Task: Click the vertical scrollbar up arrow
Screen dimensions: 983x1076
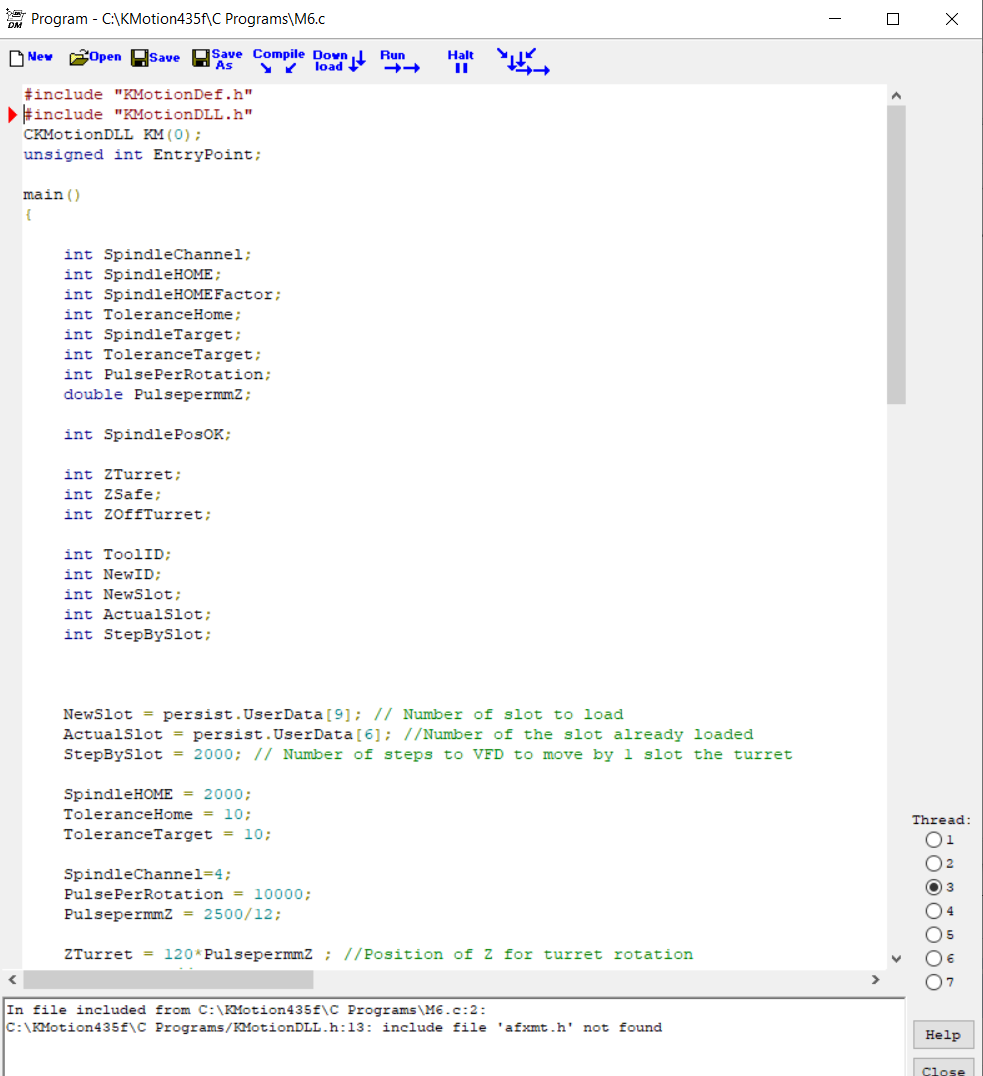Action: 896,95
